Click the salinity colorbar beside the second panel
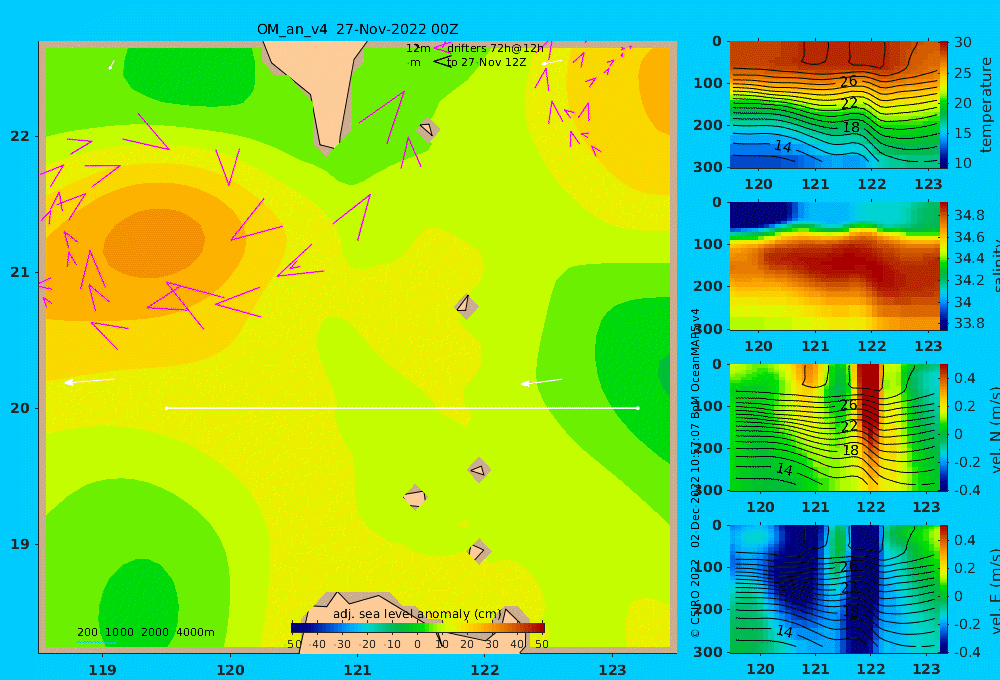 pos(944,266)
